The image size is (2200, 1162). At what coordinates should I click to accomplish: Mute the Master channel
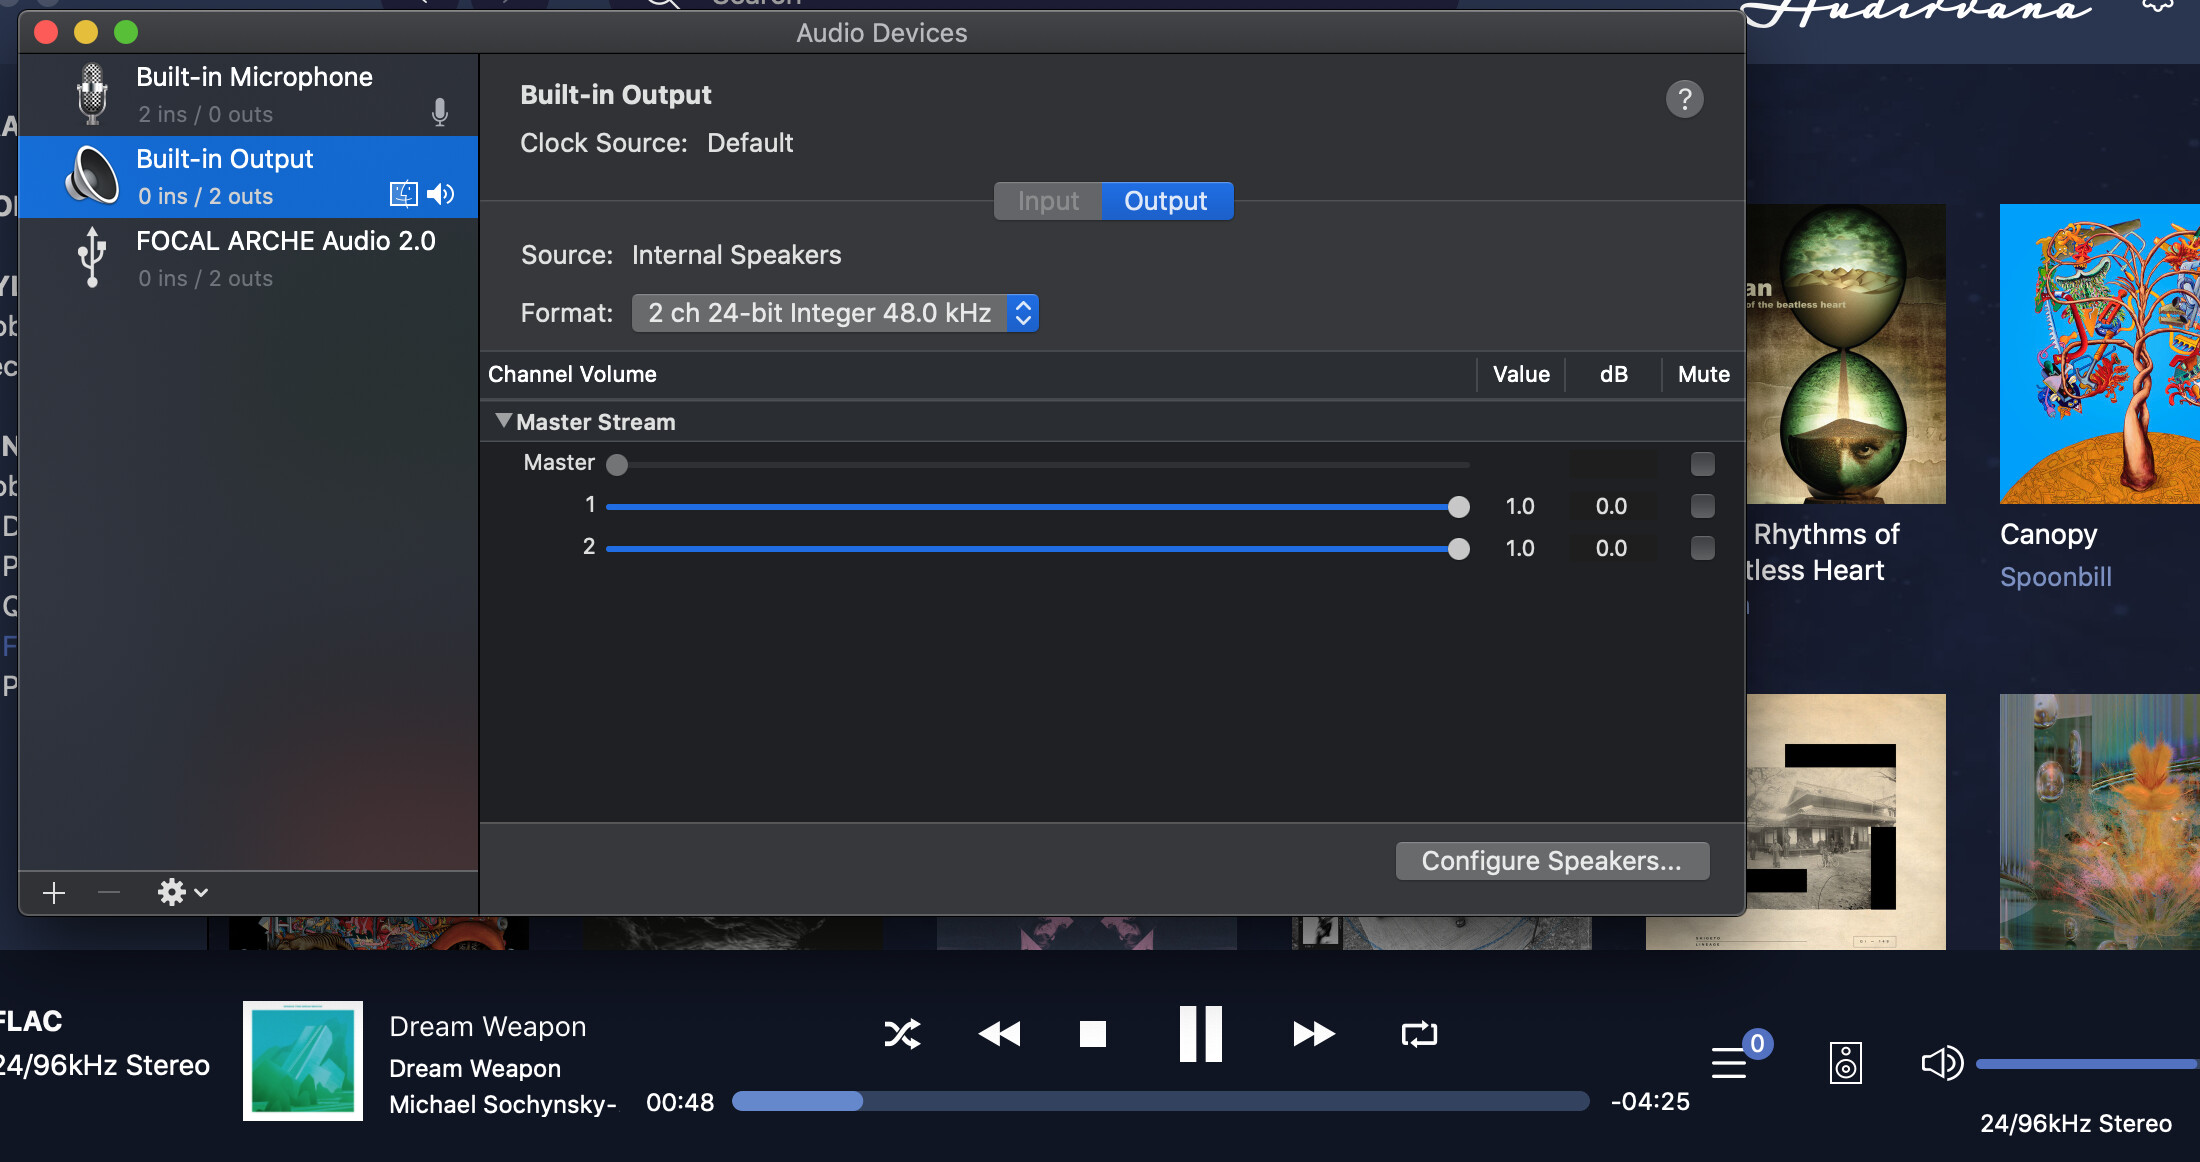(1702, 463)
